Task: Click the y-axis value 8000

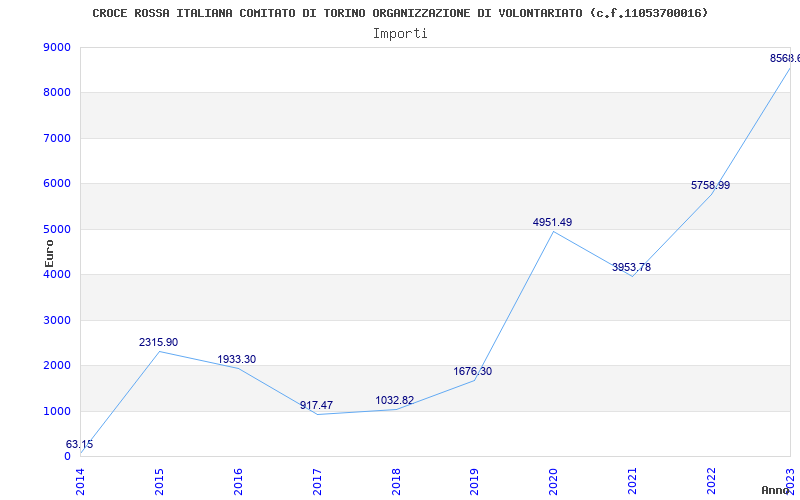Action: tap(57, 93)
